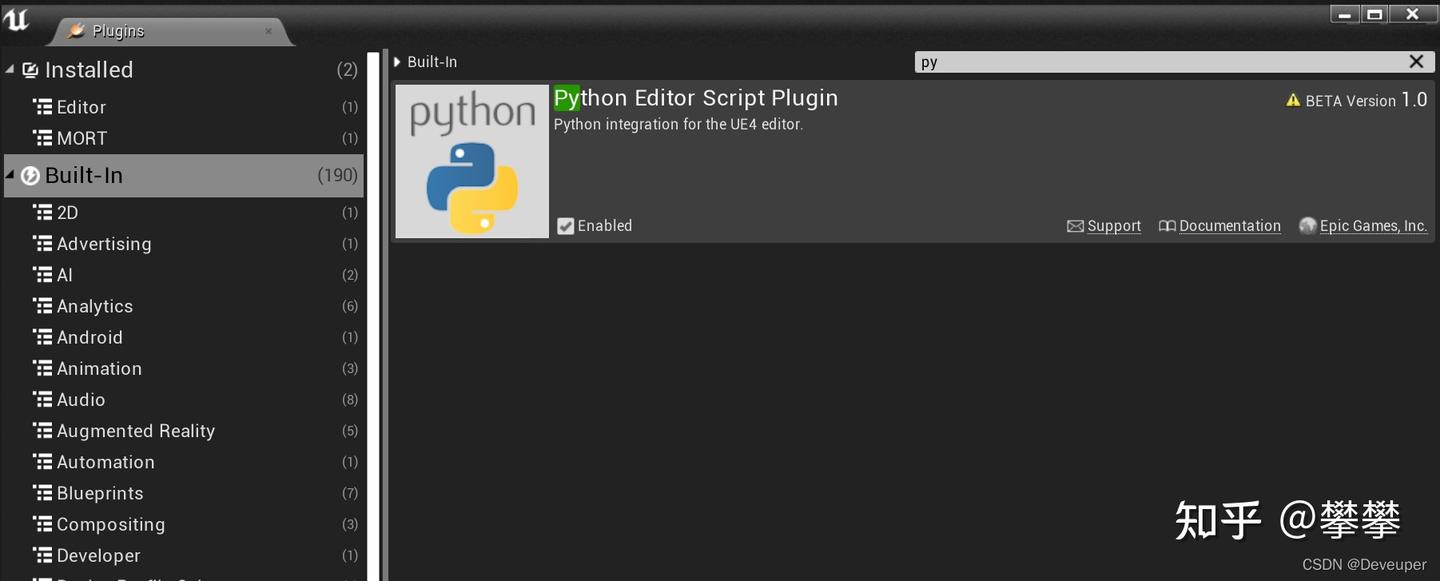Viewport: 1440px width, 581px height.
Task: Click the Built-In category plug icon
Action: click(x=30, y=176)
